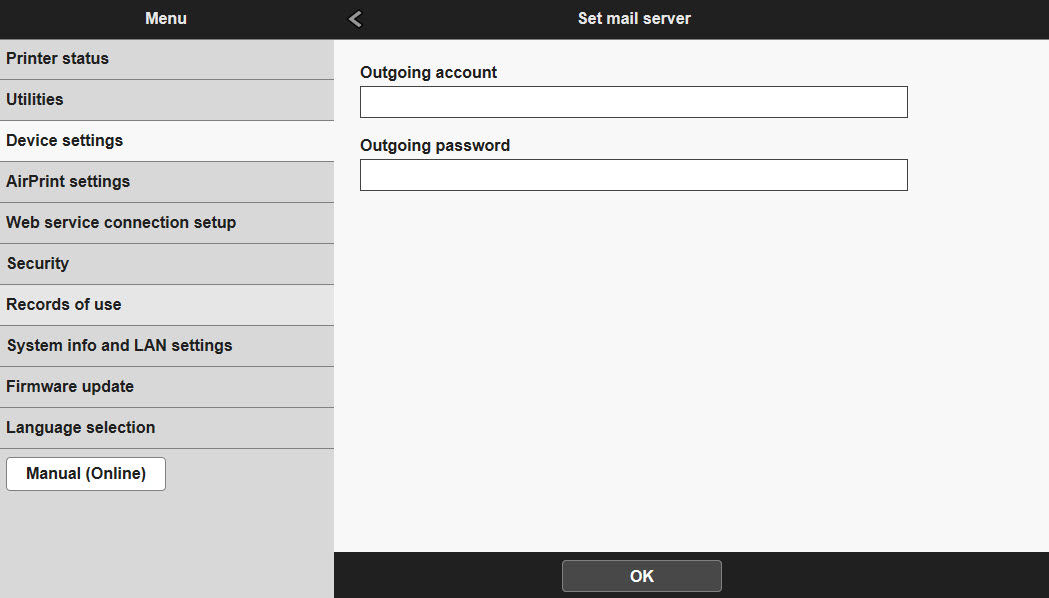Click the Outgoing password label
This screenshot has height=598, width=1049.
[435, 145]
